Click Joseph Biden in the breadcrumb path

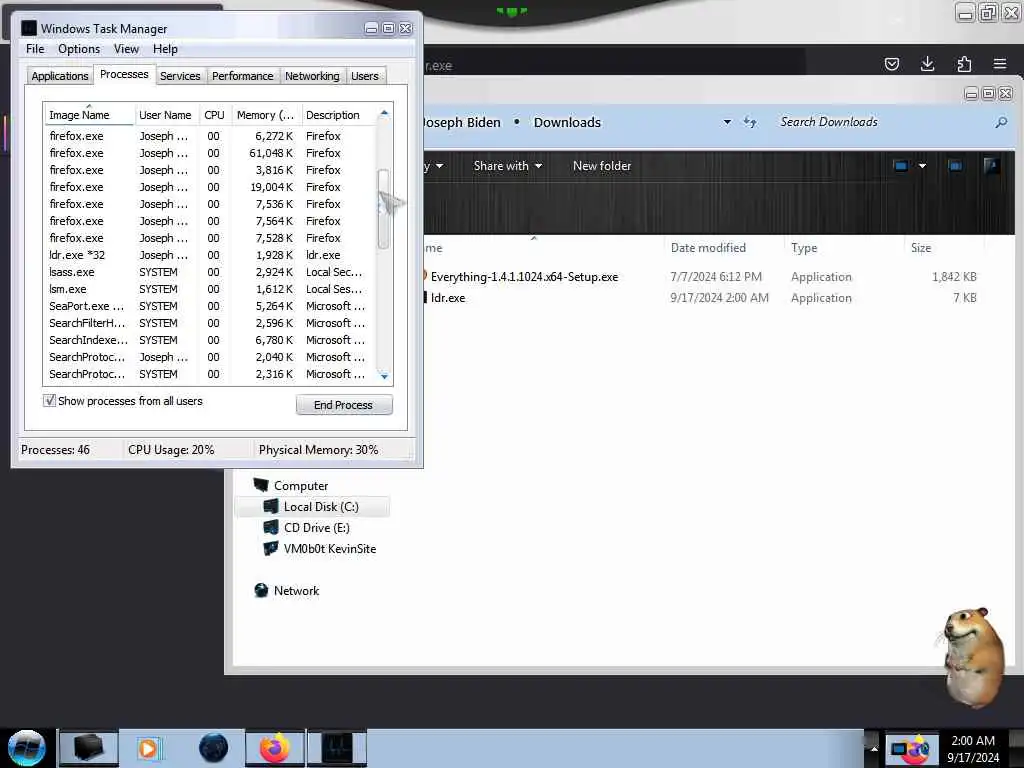point(462,122)
